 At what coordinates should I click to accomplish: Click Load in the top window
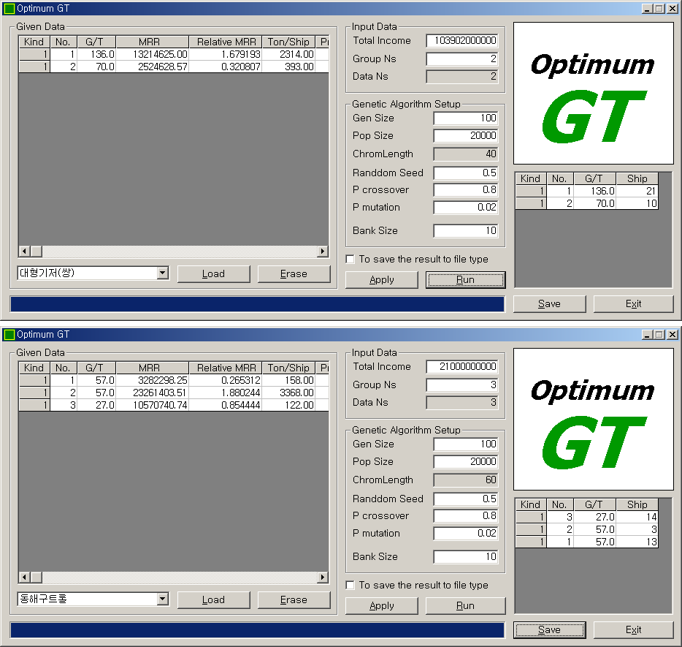point(213,273)
